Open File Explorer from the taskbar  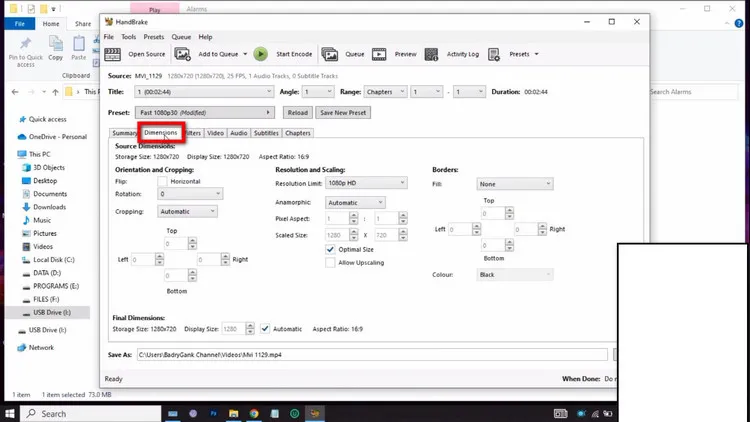coord(233,413)
